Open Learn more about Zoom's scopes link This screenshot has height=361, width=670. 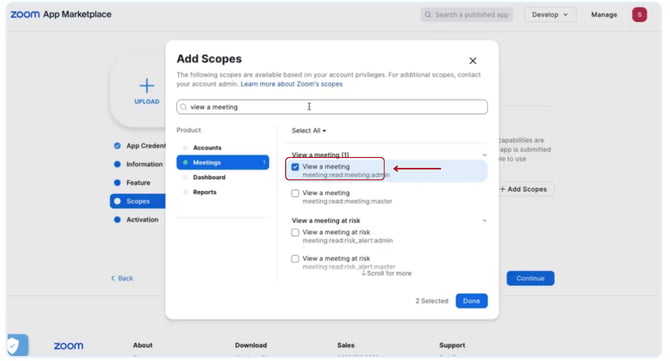point(291,84)
